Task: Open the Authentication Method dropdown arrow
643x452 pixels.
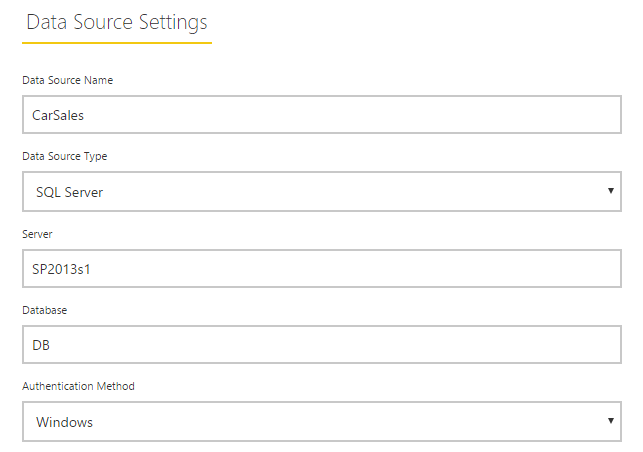Action: (x=611, y=421)
